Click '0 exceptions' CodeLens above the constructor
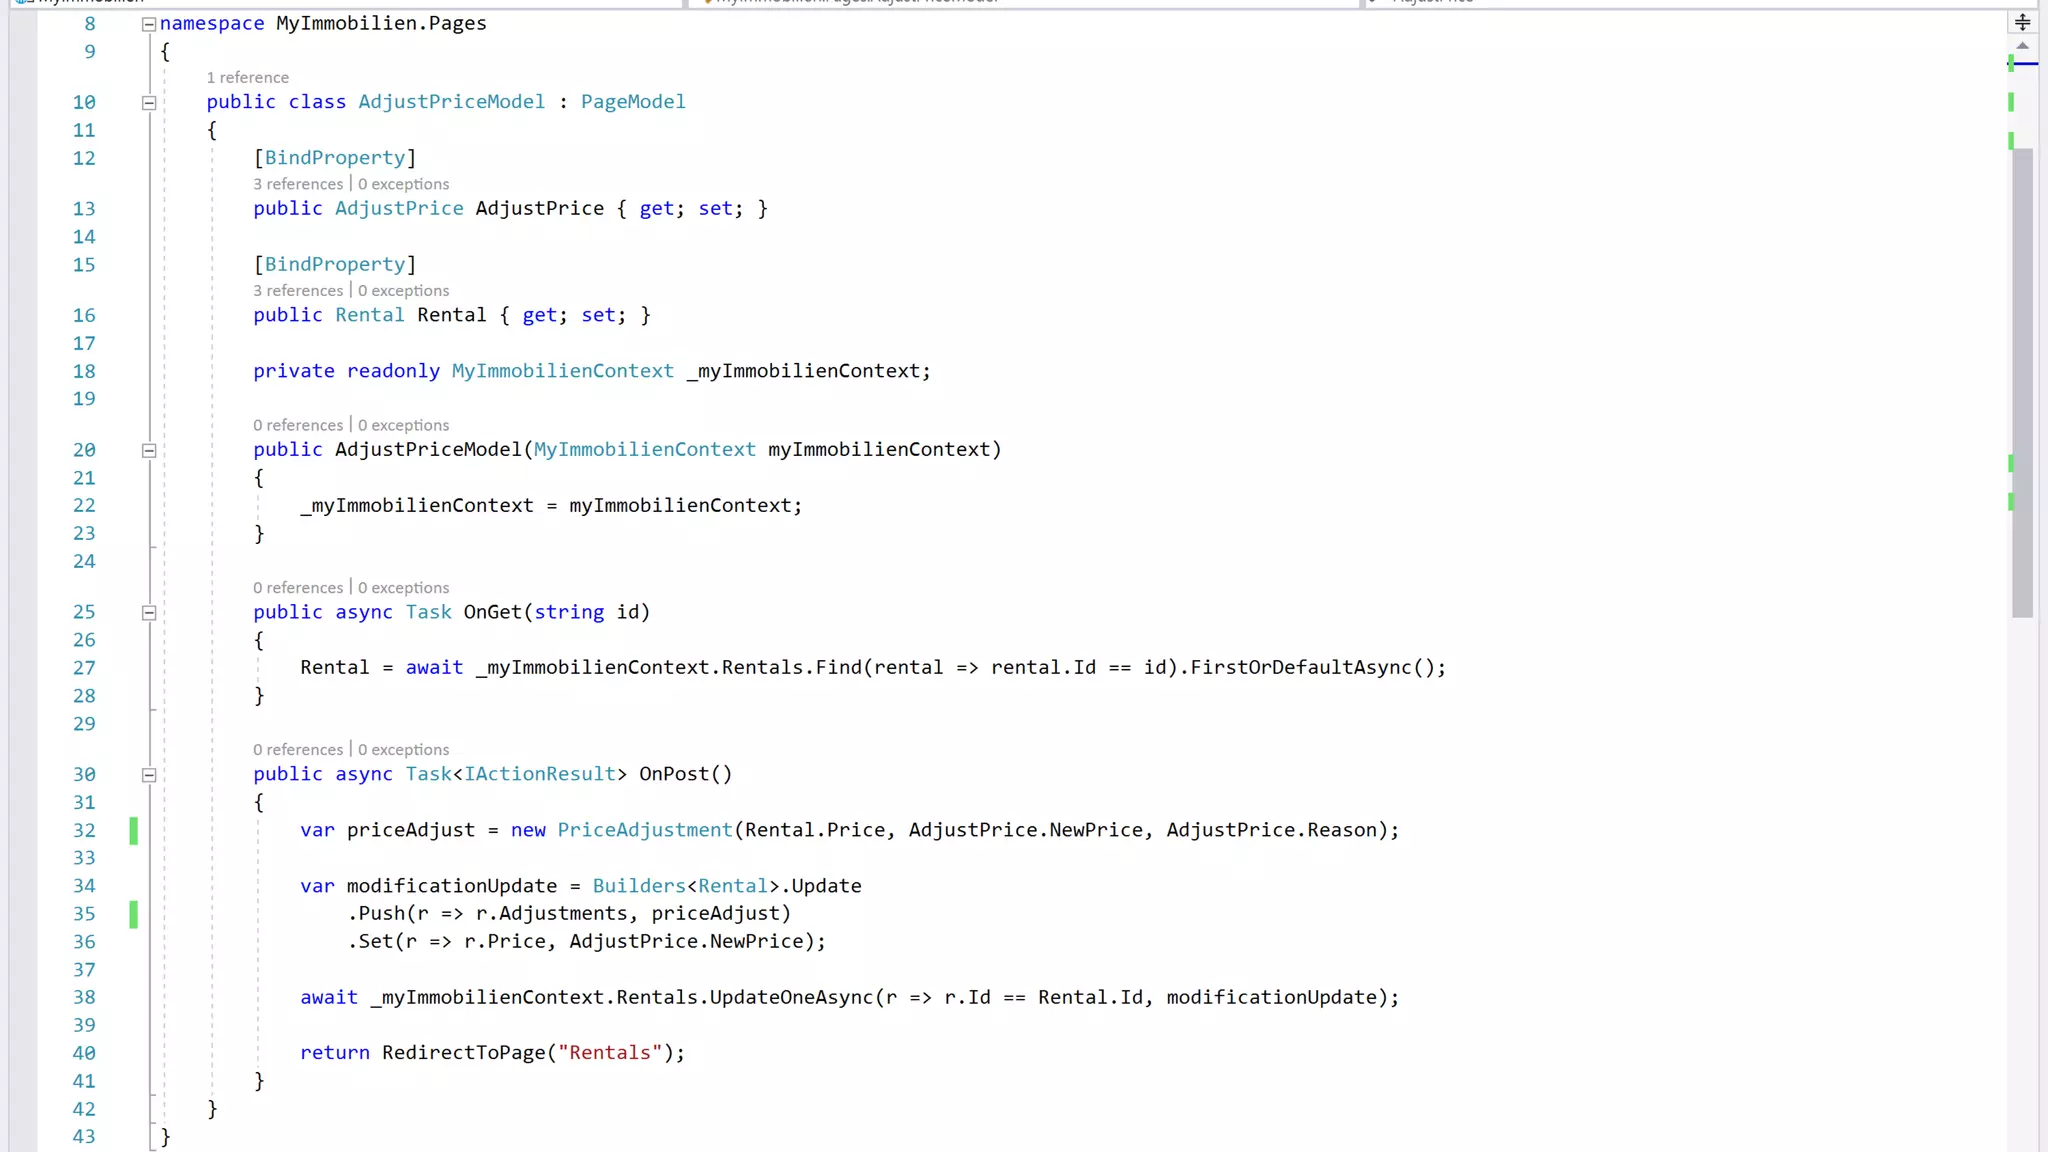 (x=403, y=426)
